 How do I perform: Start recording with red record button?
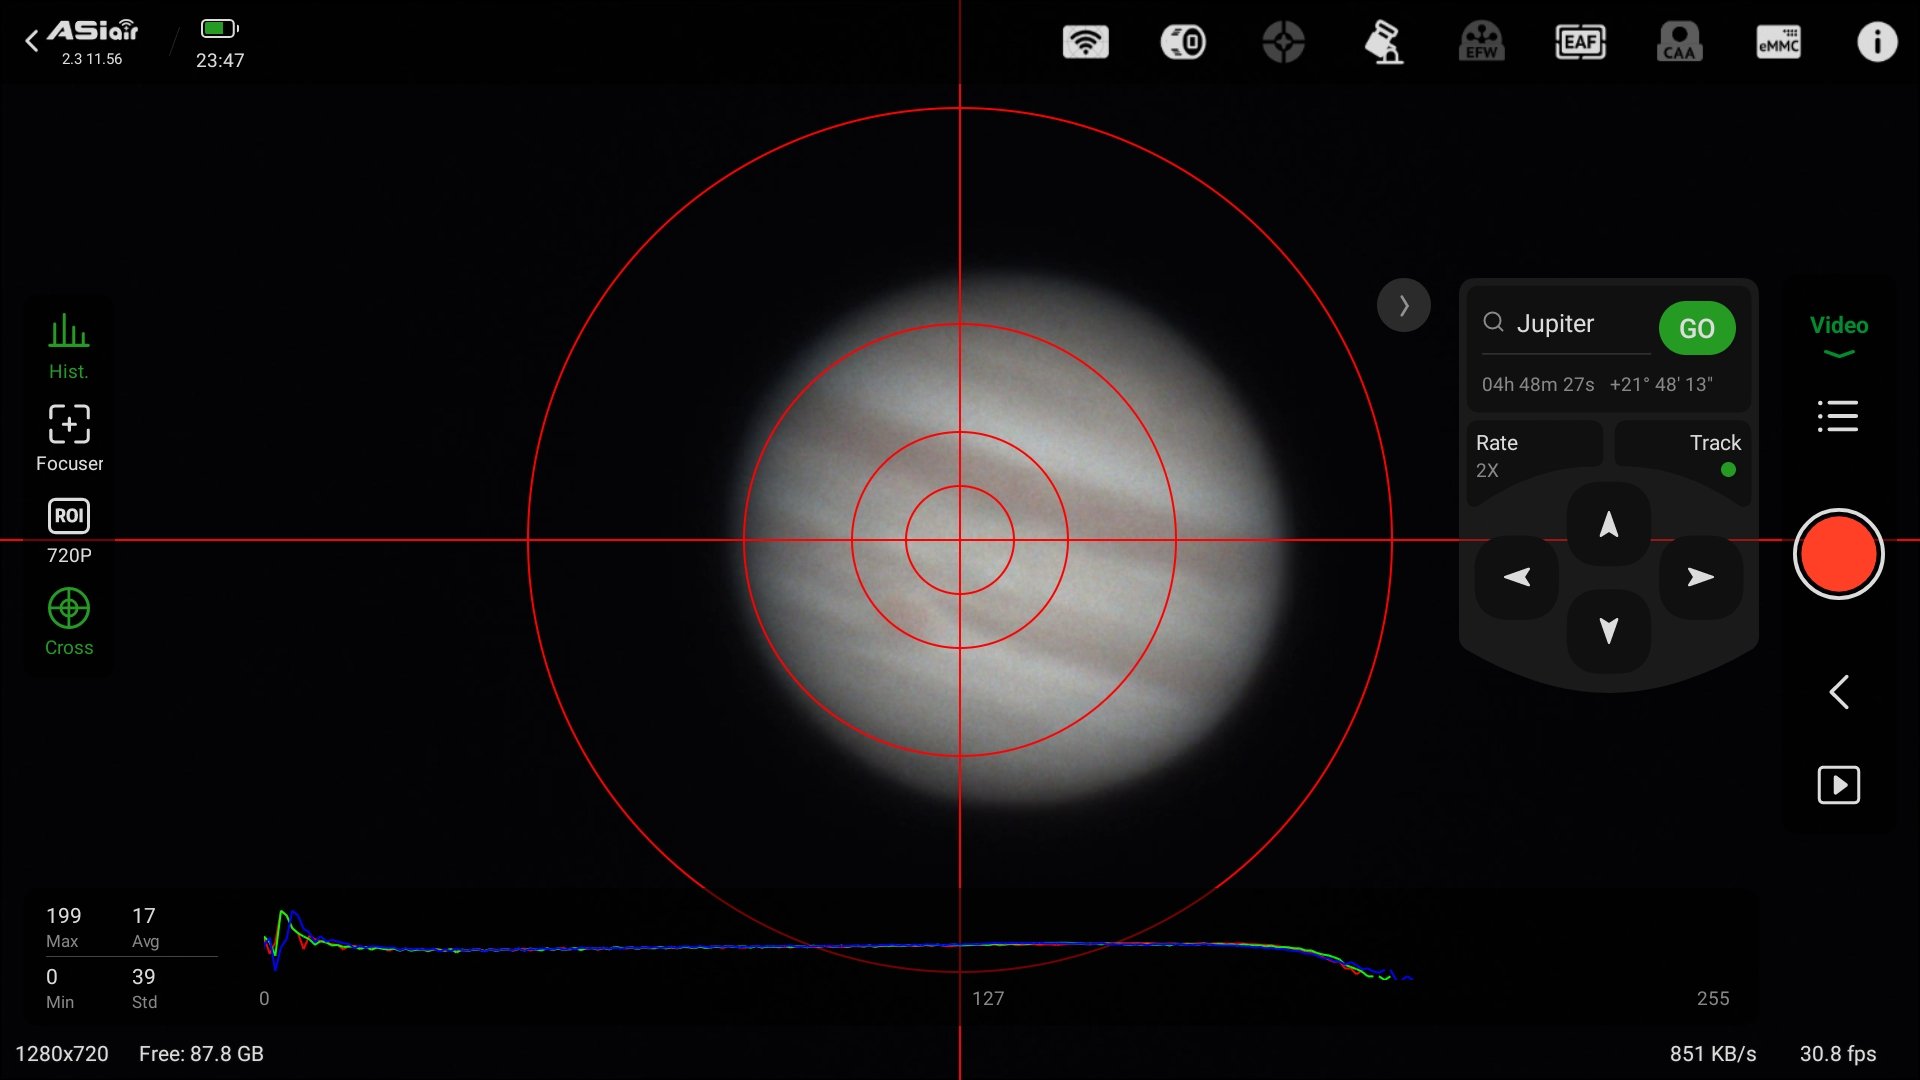click(1838, 554)
